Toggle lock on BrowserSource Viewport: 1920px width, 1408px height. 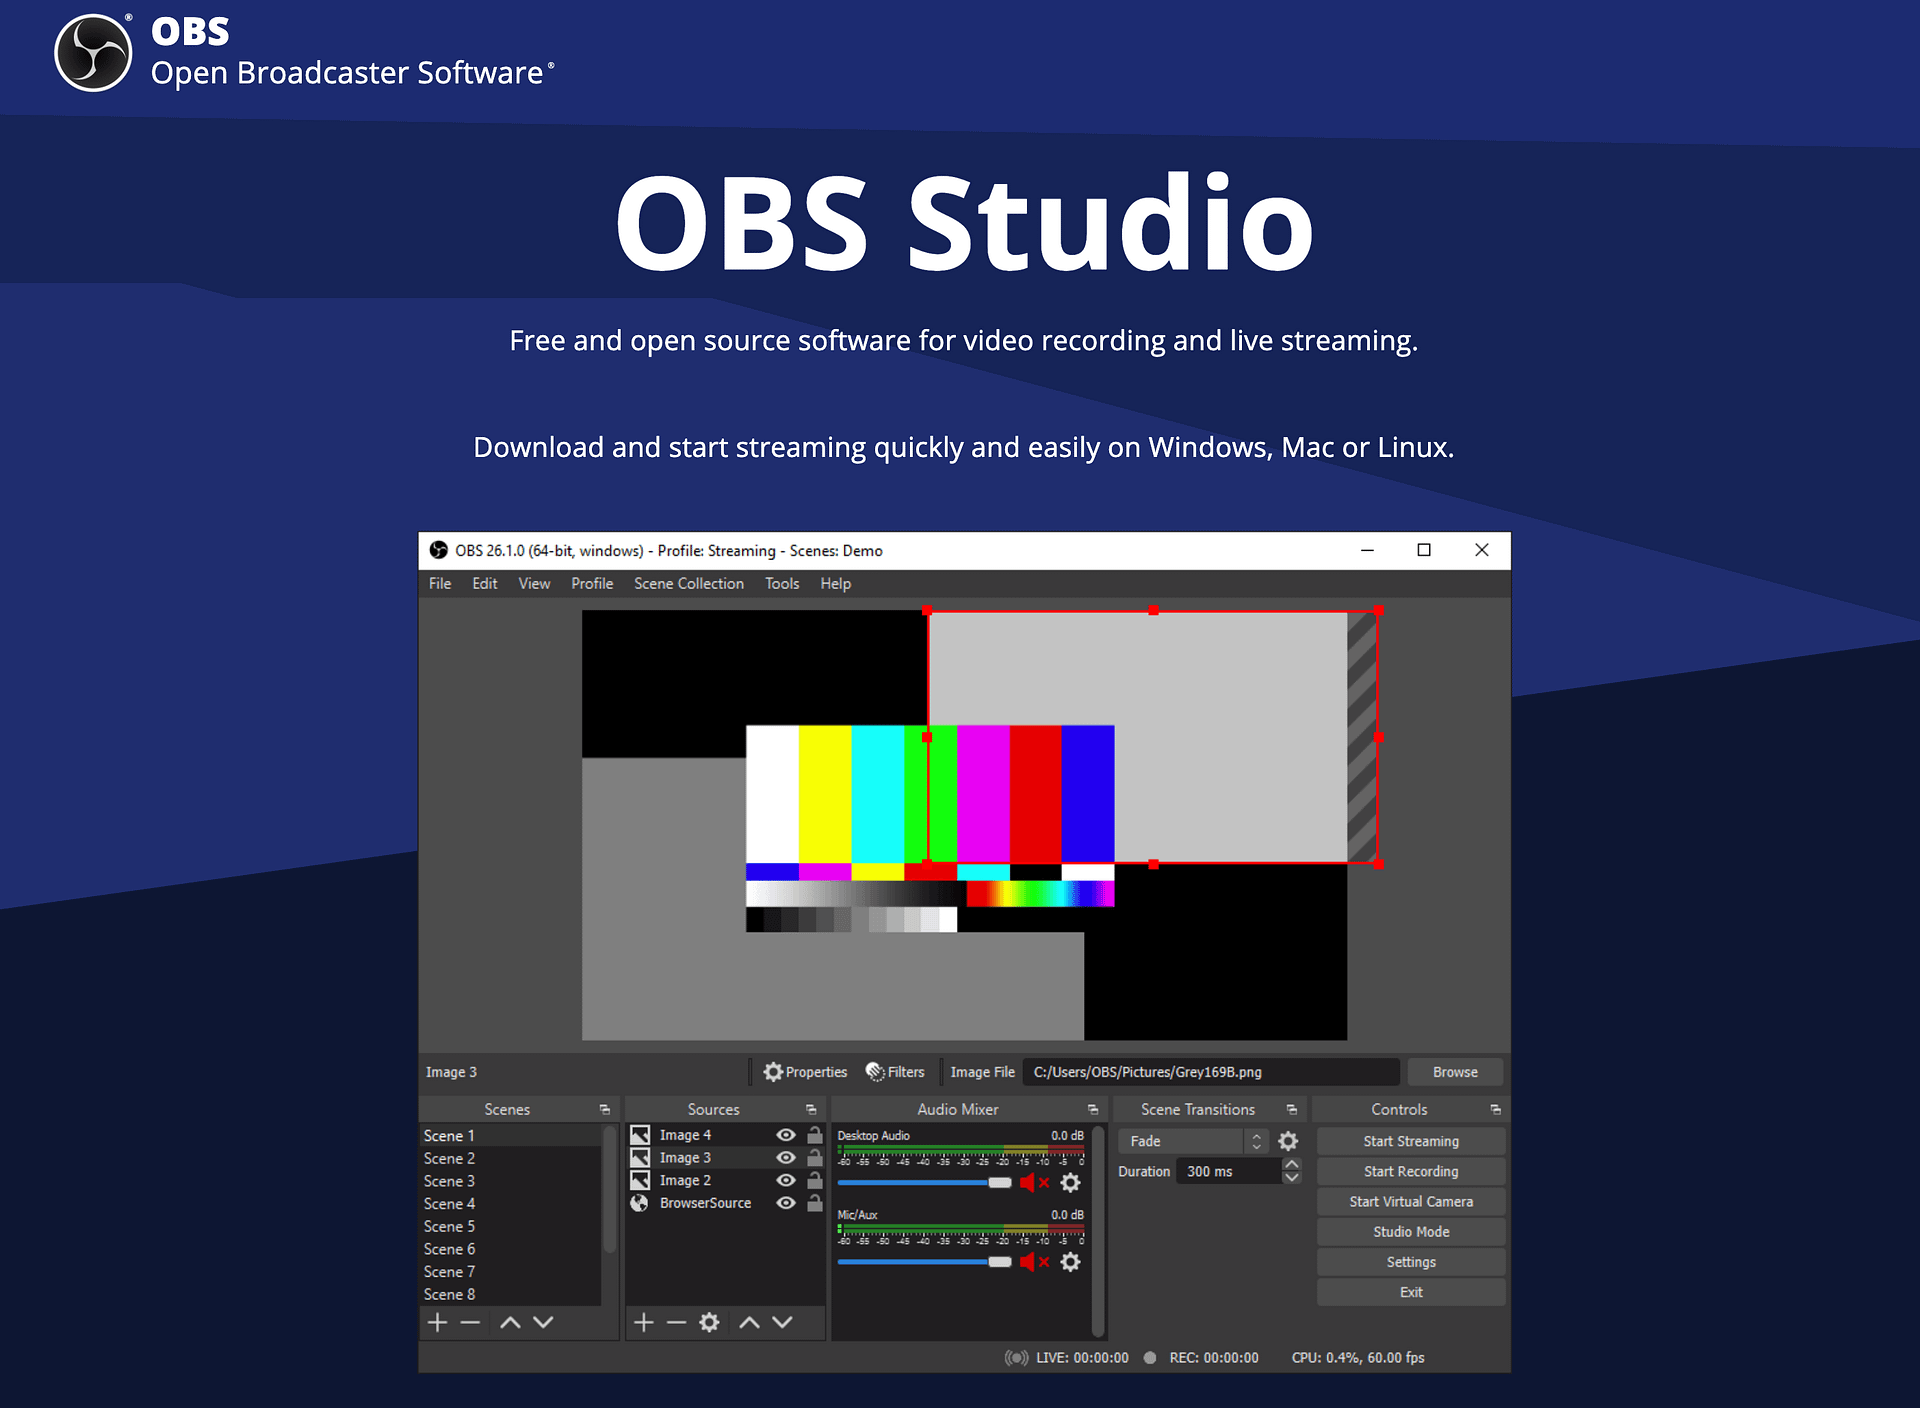[x=815, y=1203]
